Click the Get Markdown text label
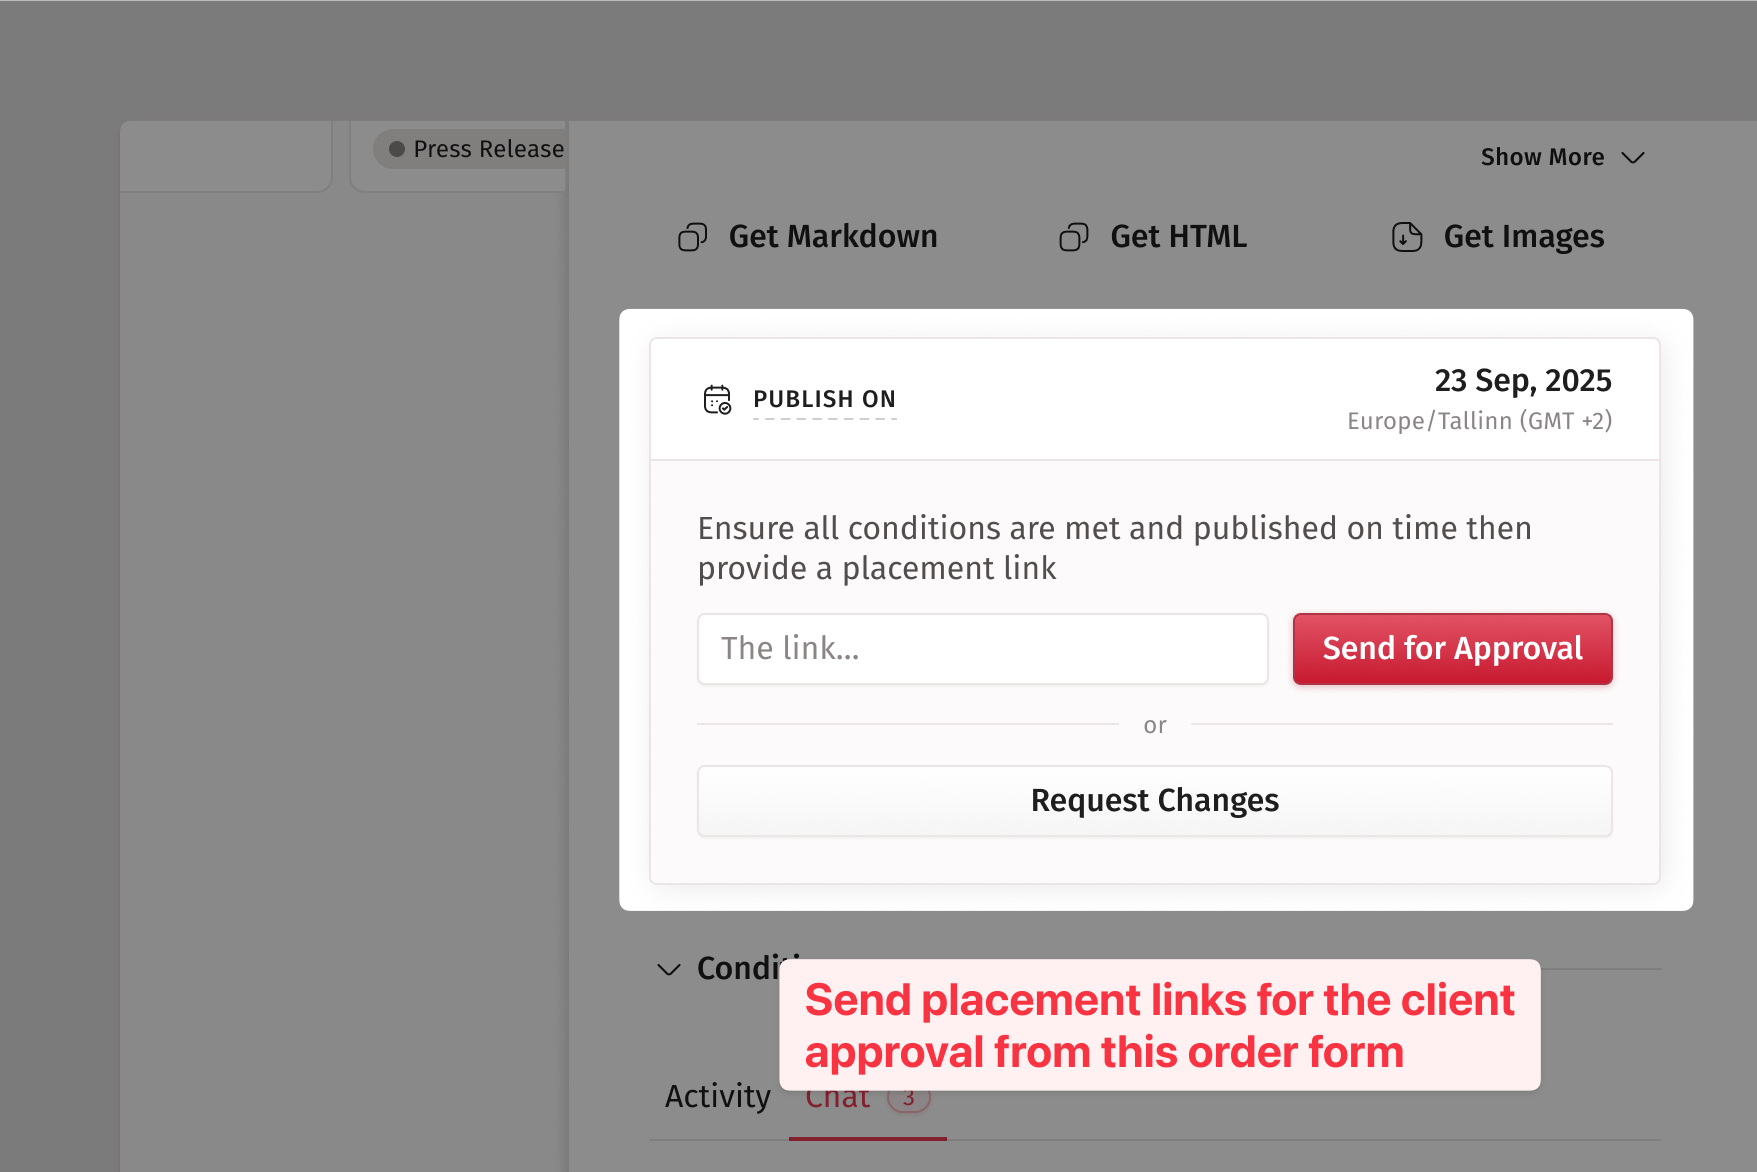Viewport: 1757px width, 1172px height. click(x=832, y=237)
